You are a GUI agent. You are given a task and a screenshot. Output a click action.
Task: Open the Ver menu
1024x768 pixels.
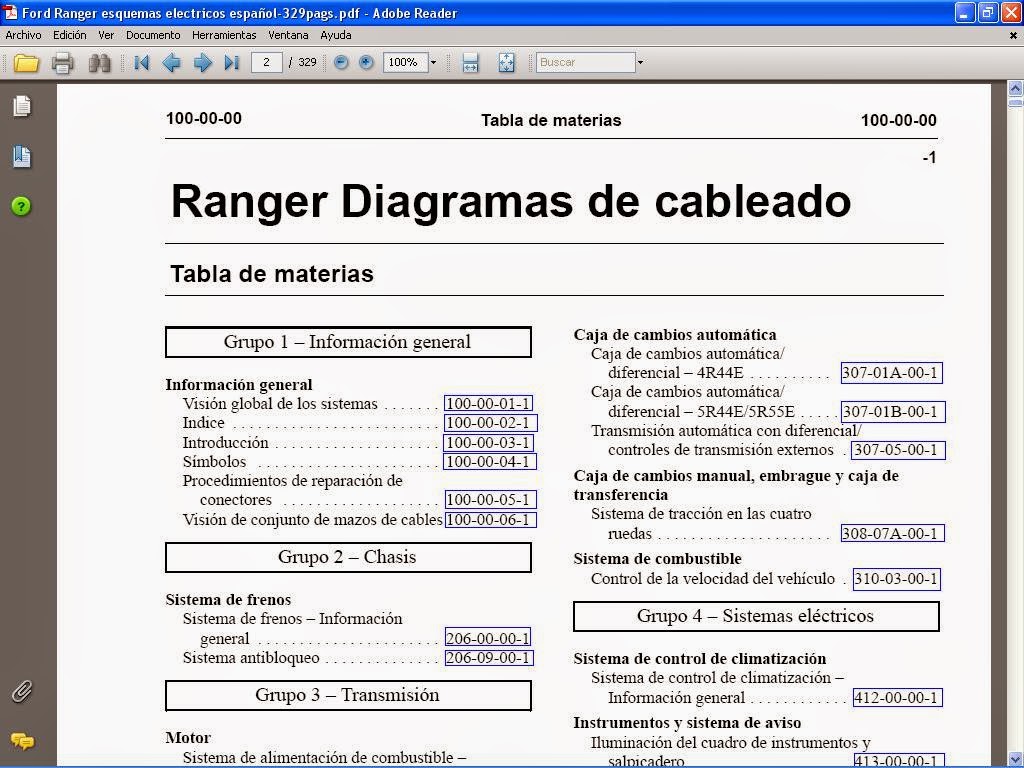[106, 35]
